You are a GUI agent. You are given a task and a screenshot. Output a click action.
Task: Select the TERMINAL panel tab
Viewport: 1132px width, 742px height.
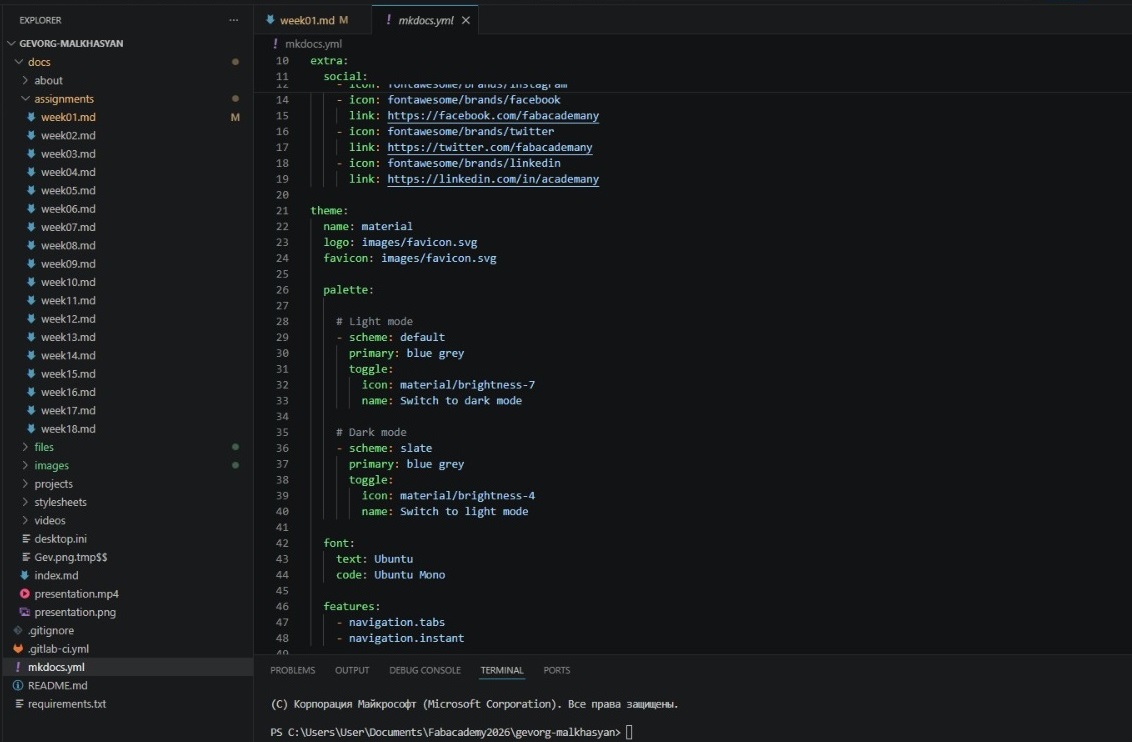(x=502, y=671)
